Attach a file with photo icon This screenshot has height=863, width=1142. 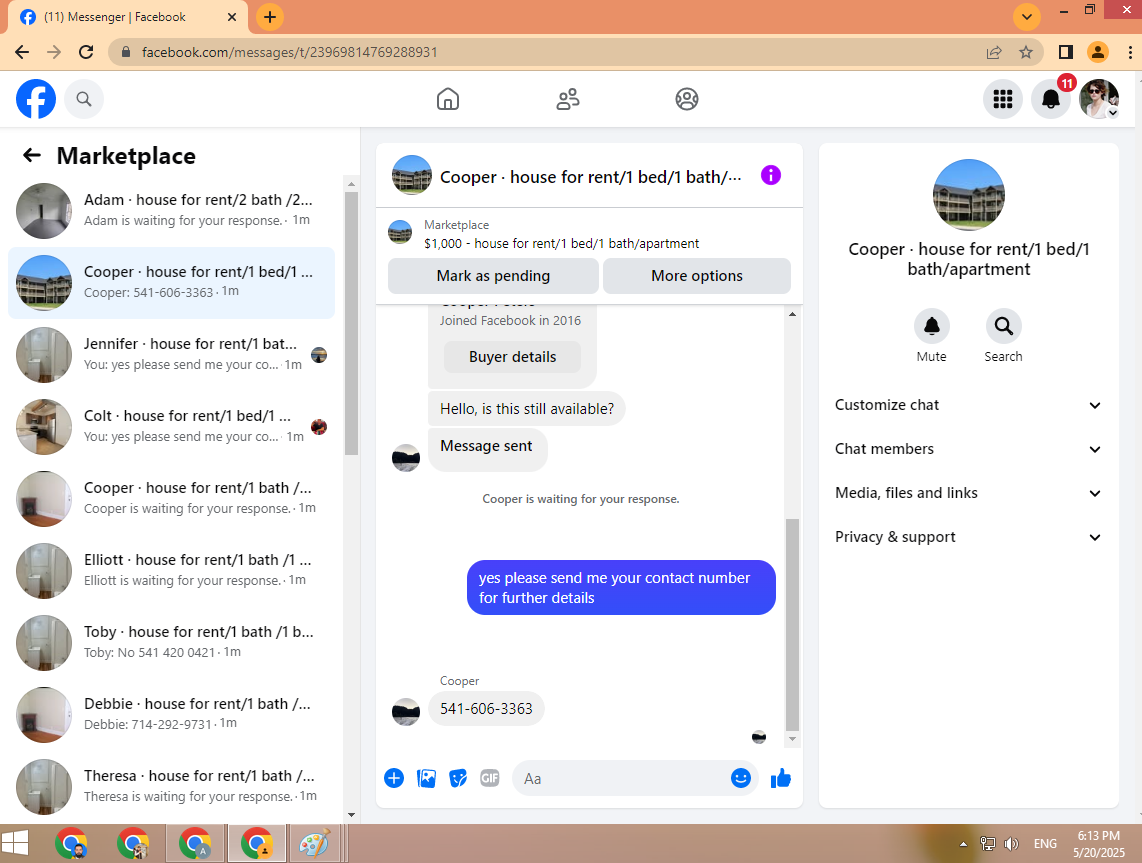(426, 779)
